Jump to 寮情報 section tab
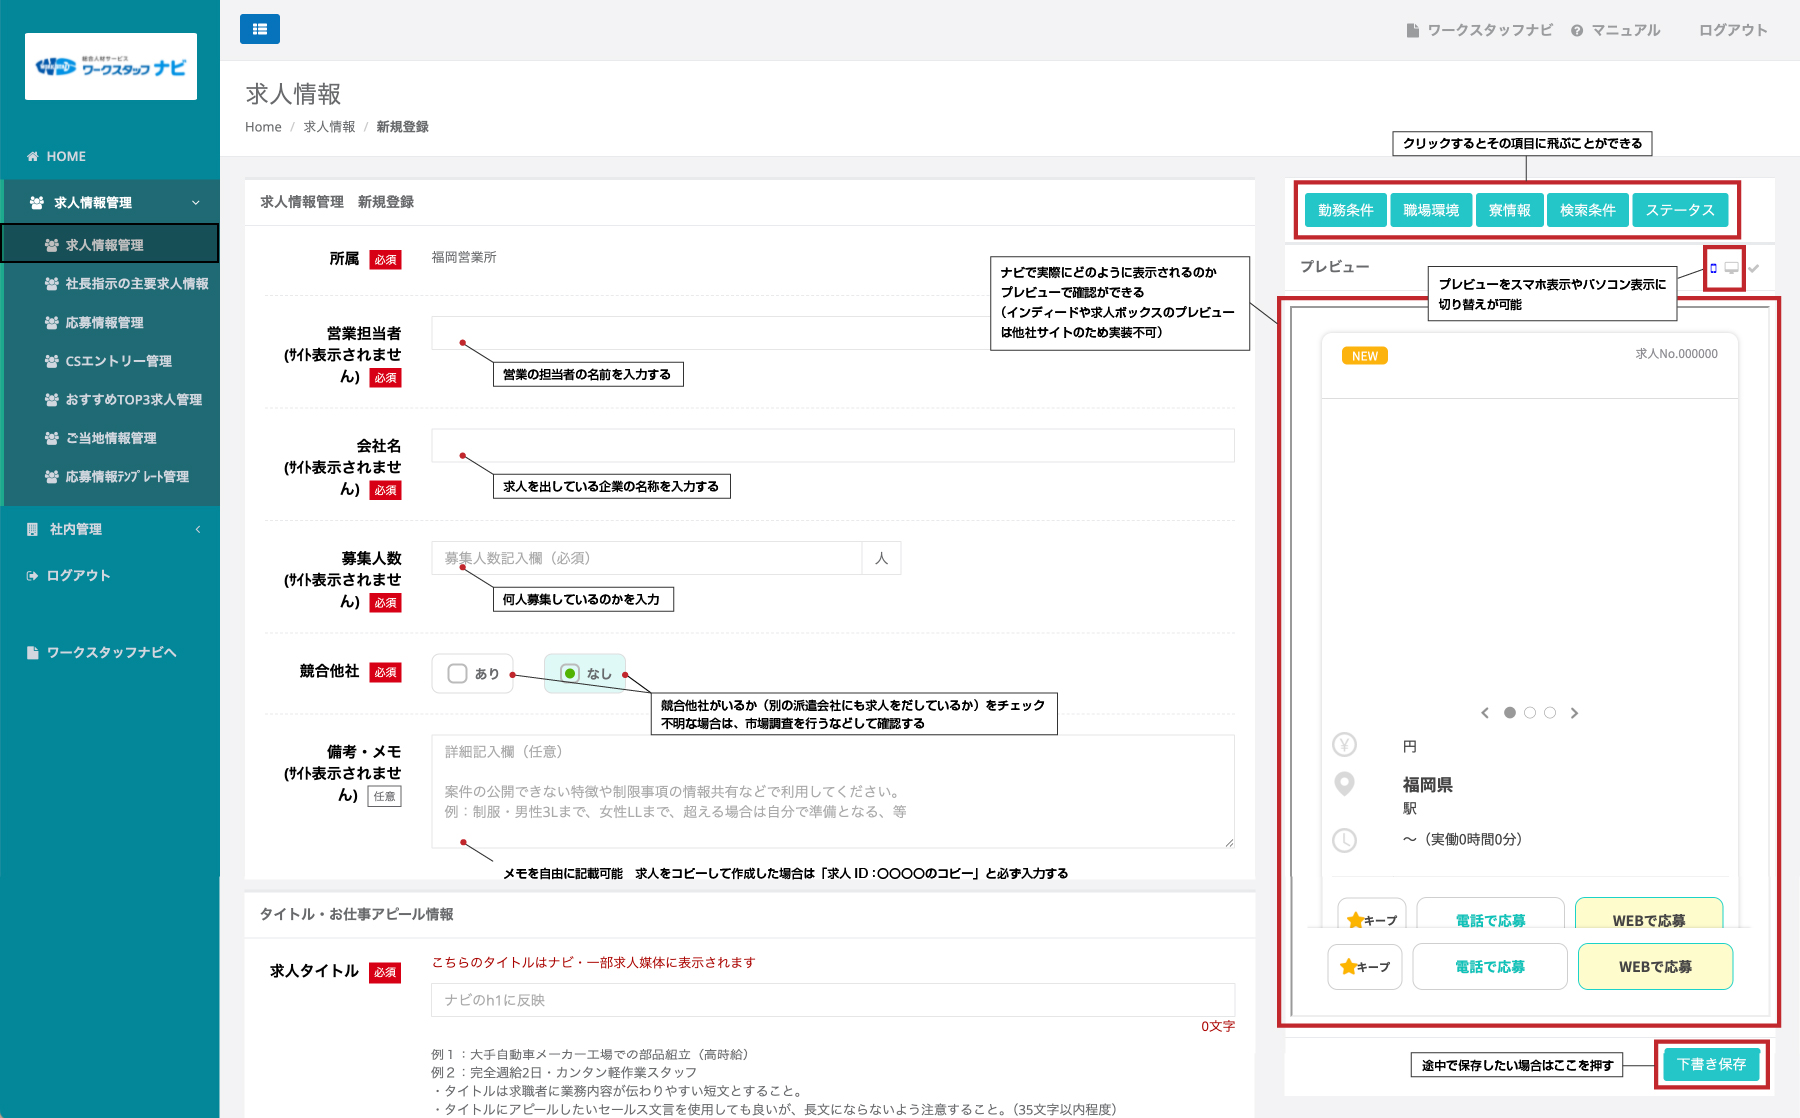Image resolution: width=1800 pixels, height=1118 pixels. point(1509,210)
